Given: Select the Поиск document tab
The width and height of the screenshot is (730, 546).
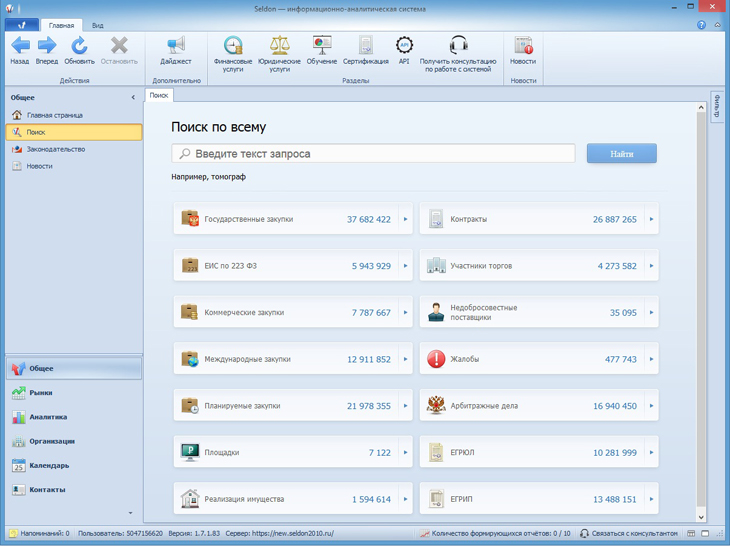Looking at the screenshot, I should tap(159, 95).
